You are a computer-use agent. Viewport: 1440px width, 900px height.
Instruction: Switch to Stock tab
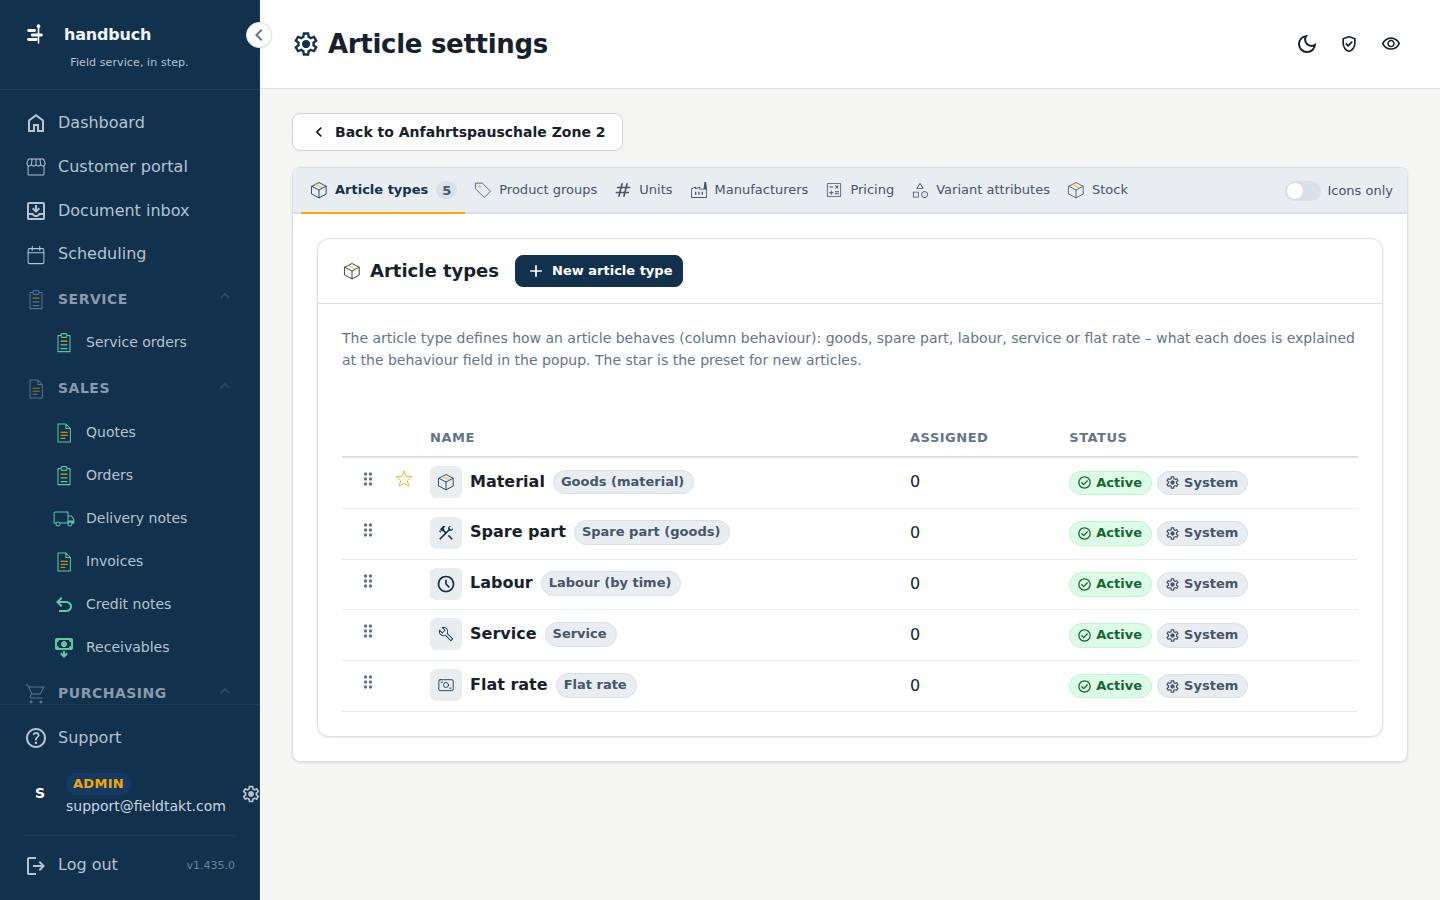(x=1097, y=190)
